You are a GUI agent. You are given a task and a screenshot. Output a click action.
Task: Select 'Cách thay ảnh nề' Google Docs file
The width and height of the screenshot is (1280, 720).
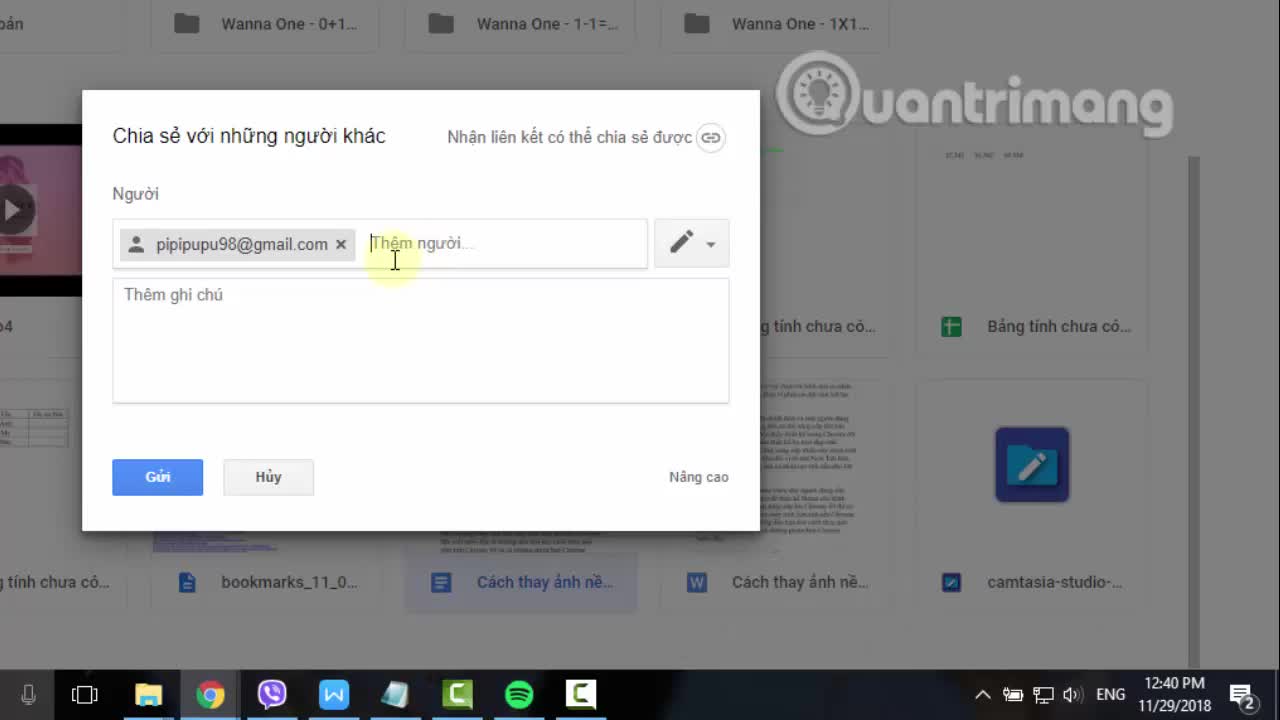pyautogui.click(x=520, y=582)
